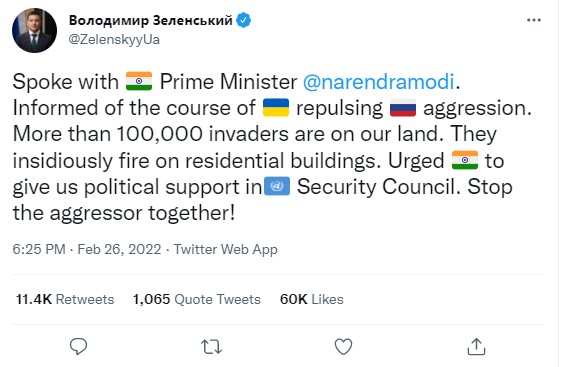The height and width of the screenshot is (367, 561).
Task: Click the Feb 26, 2022 date
Action: [x=119, y=249]
